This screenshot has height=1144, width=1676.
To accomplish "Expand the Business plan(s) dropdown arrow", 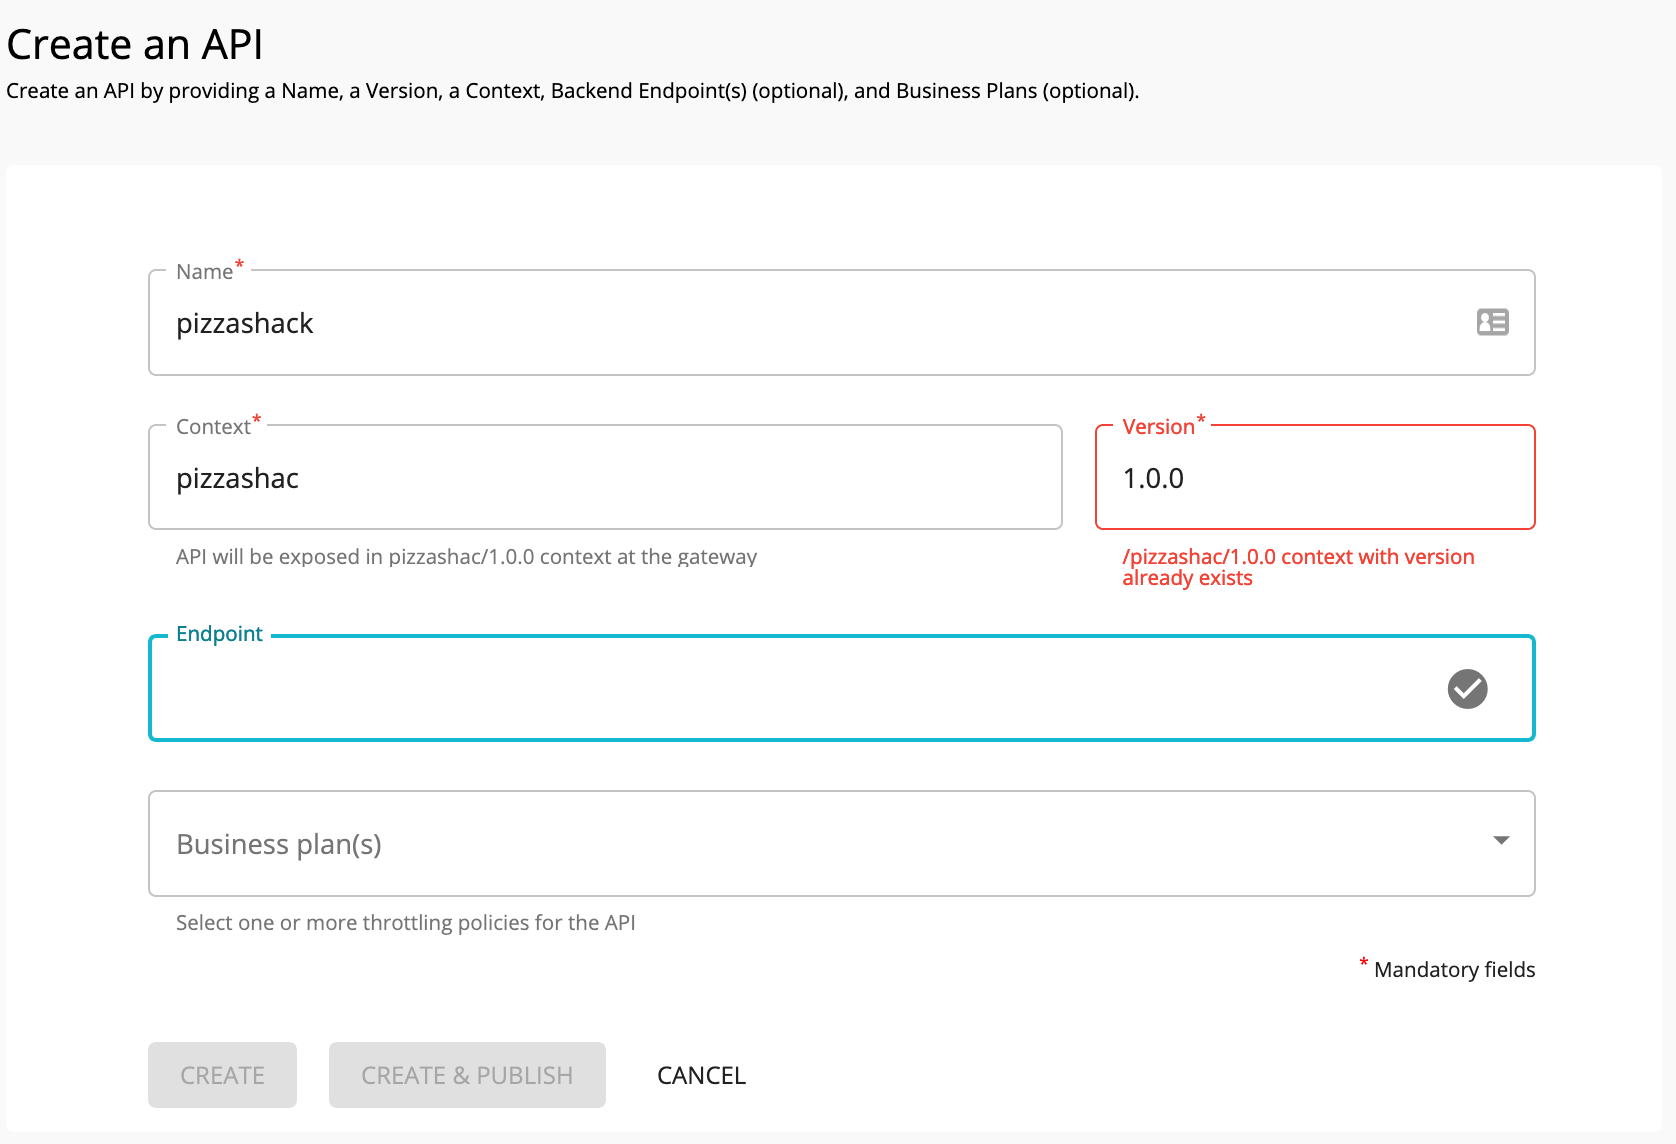I will 1501,840.
